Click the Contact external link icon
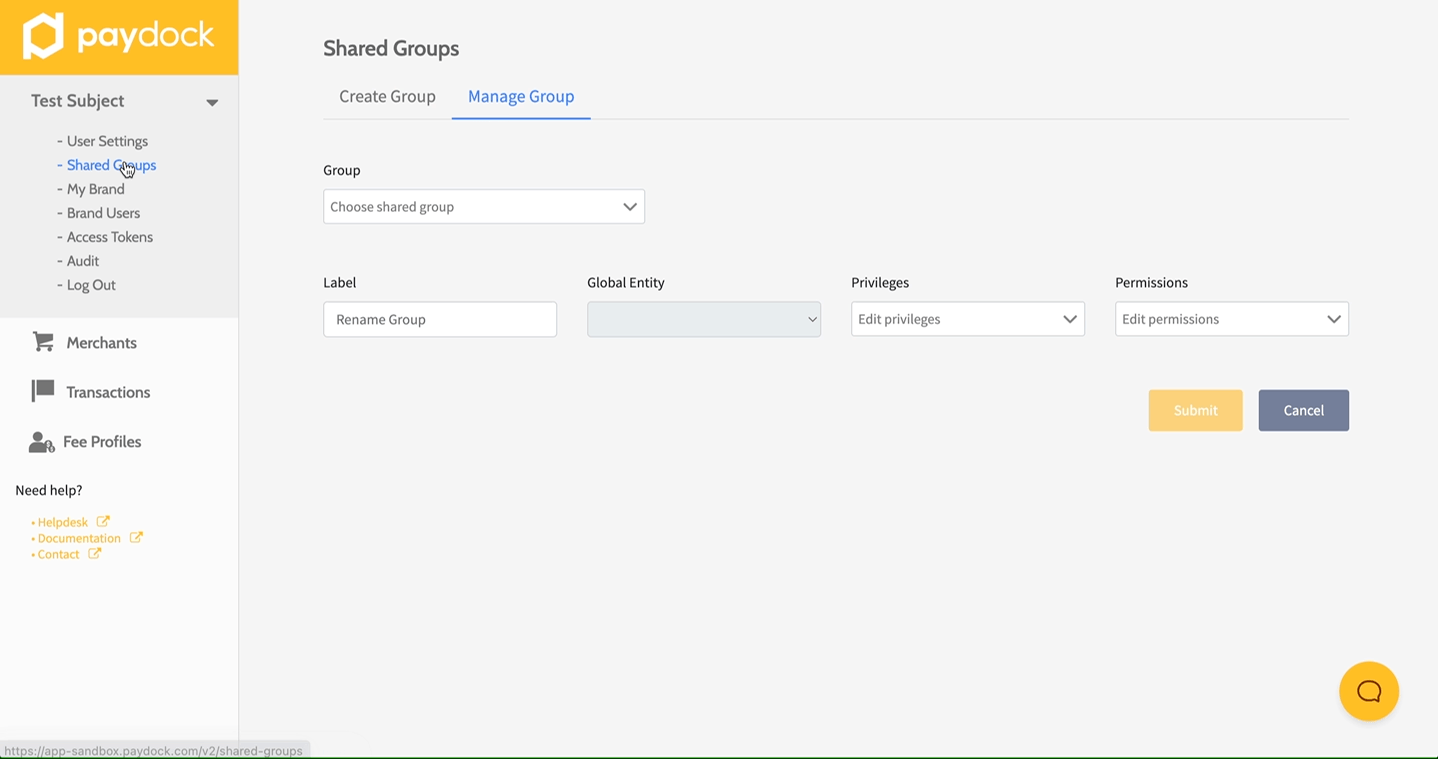The height and width of the screenshot is (759, 1438). tap(94, 554)
